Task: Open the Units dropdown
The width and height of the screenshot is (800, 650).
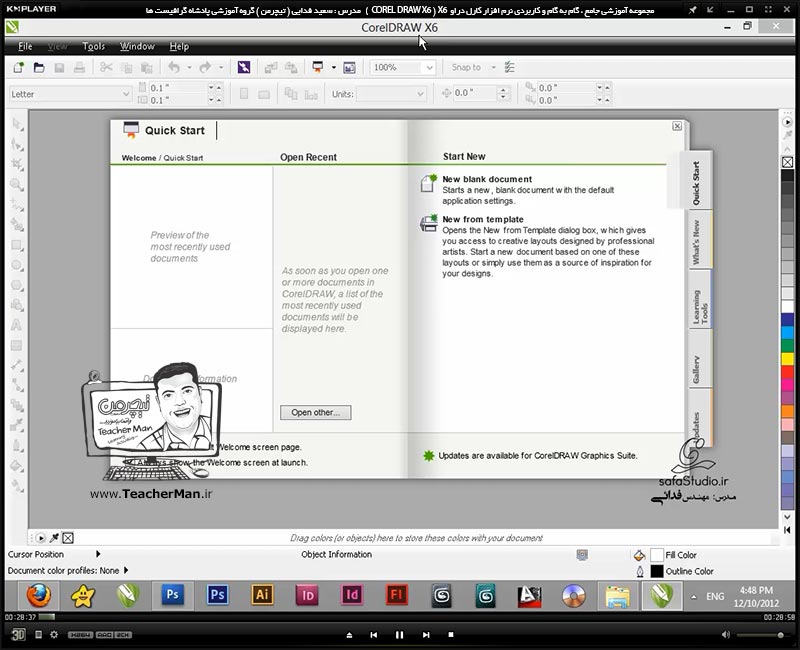Action: [420, 94]
